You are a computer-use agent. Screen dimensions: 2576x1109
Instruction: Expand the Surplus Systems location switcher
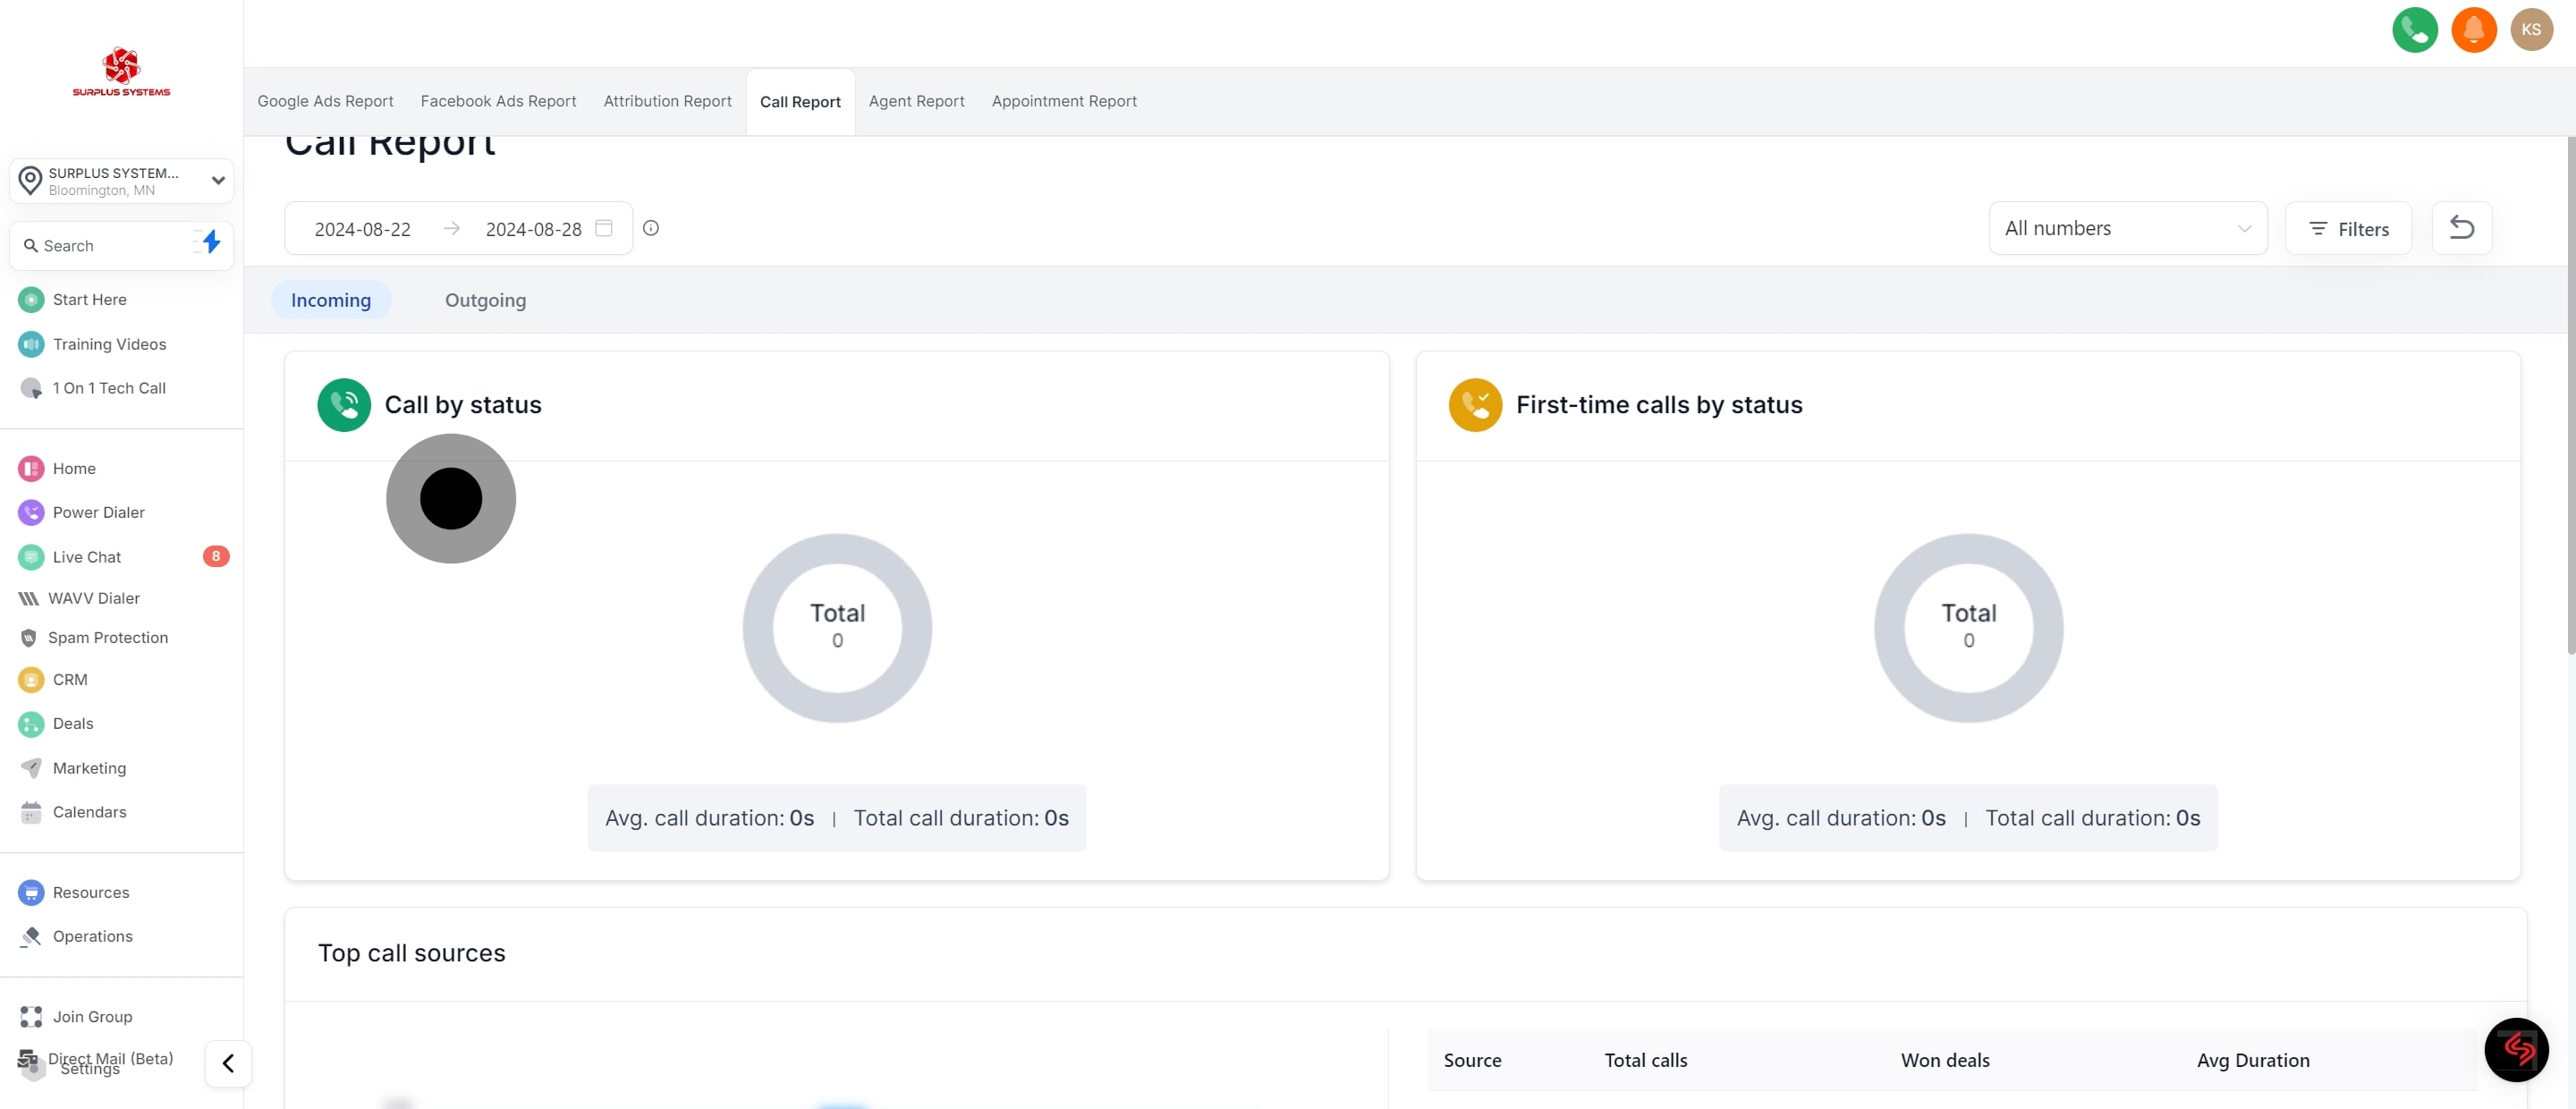click(x=122, y=181)
